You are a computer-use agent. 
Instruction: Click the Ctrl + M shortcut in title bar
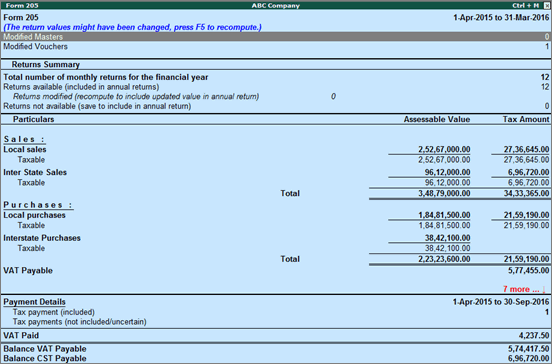[x=525, y=5]
